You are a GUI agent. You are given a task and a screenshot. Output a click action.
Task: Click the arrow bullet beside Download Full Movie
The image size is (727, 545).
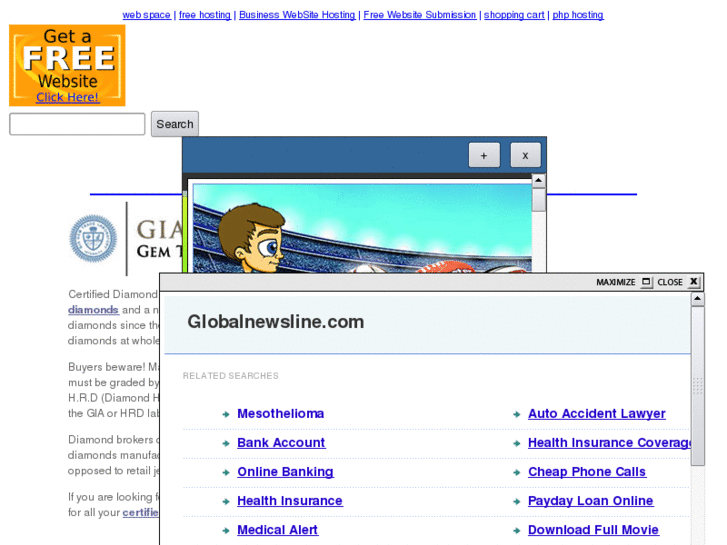(x=517, y=531)
